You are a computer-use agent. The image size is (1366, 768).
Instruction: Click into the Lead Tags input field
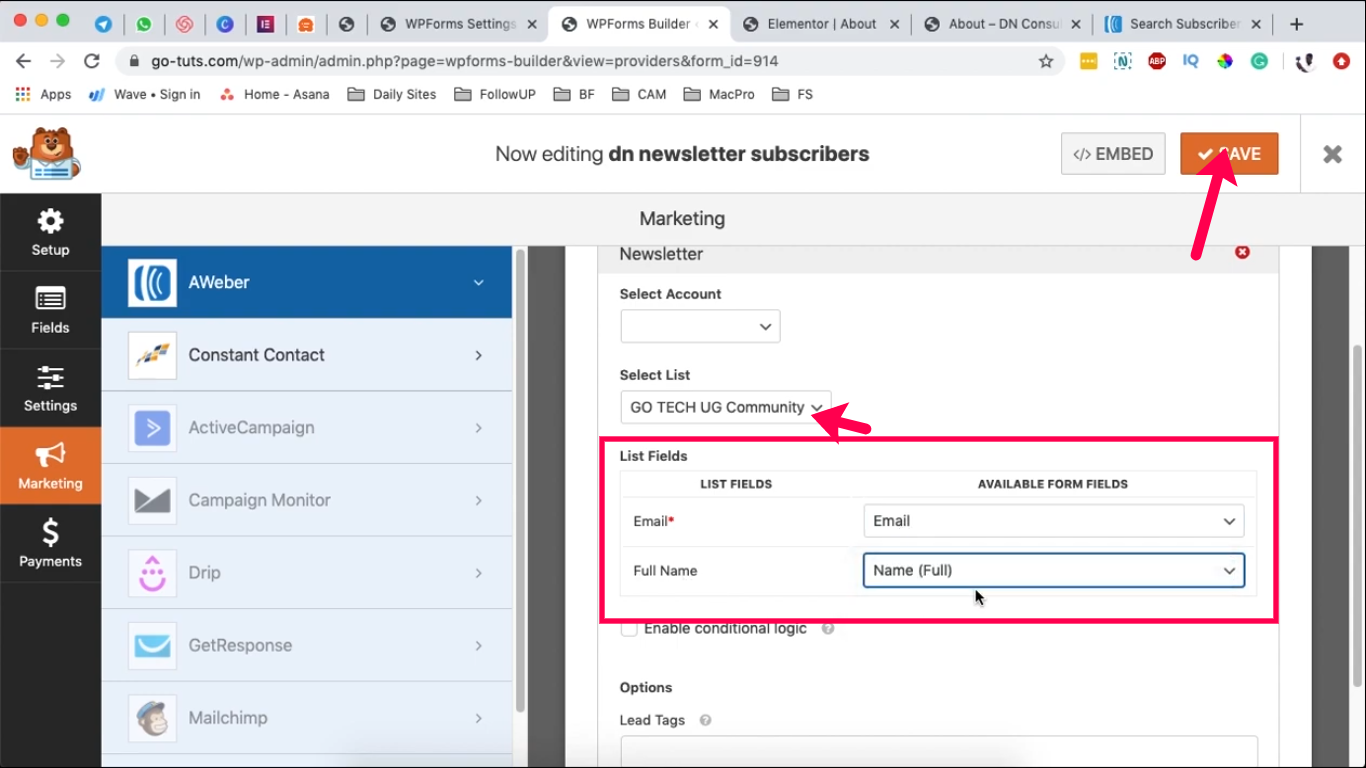coord(939,751)
